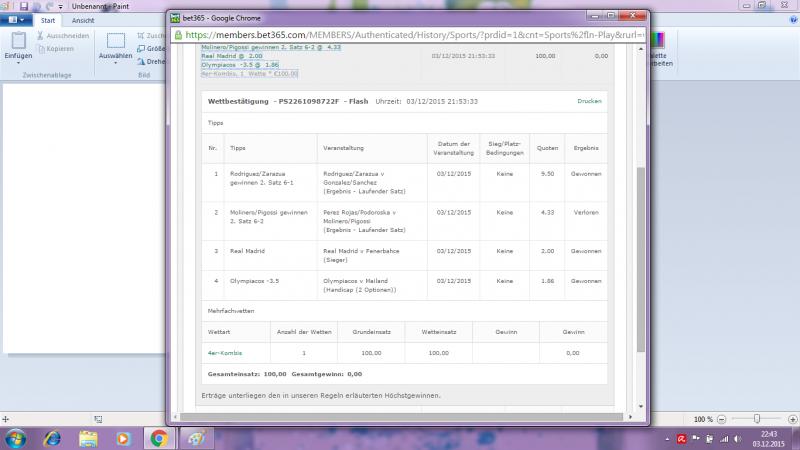Open Windows Media Player from taskbar

click(x=123, y=439)
